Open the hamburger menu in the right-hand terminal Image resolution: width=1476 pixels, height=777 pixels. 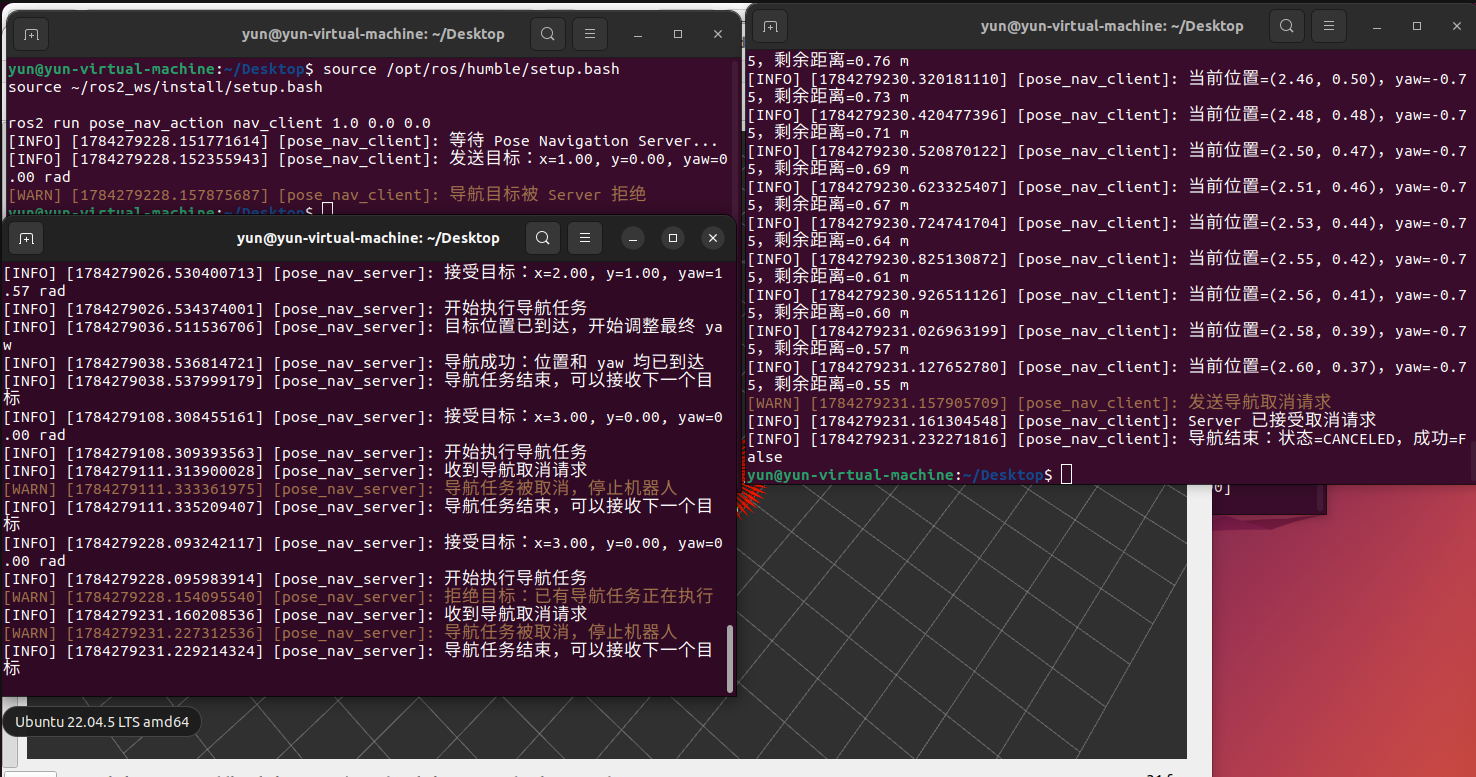[1330, 26]
